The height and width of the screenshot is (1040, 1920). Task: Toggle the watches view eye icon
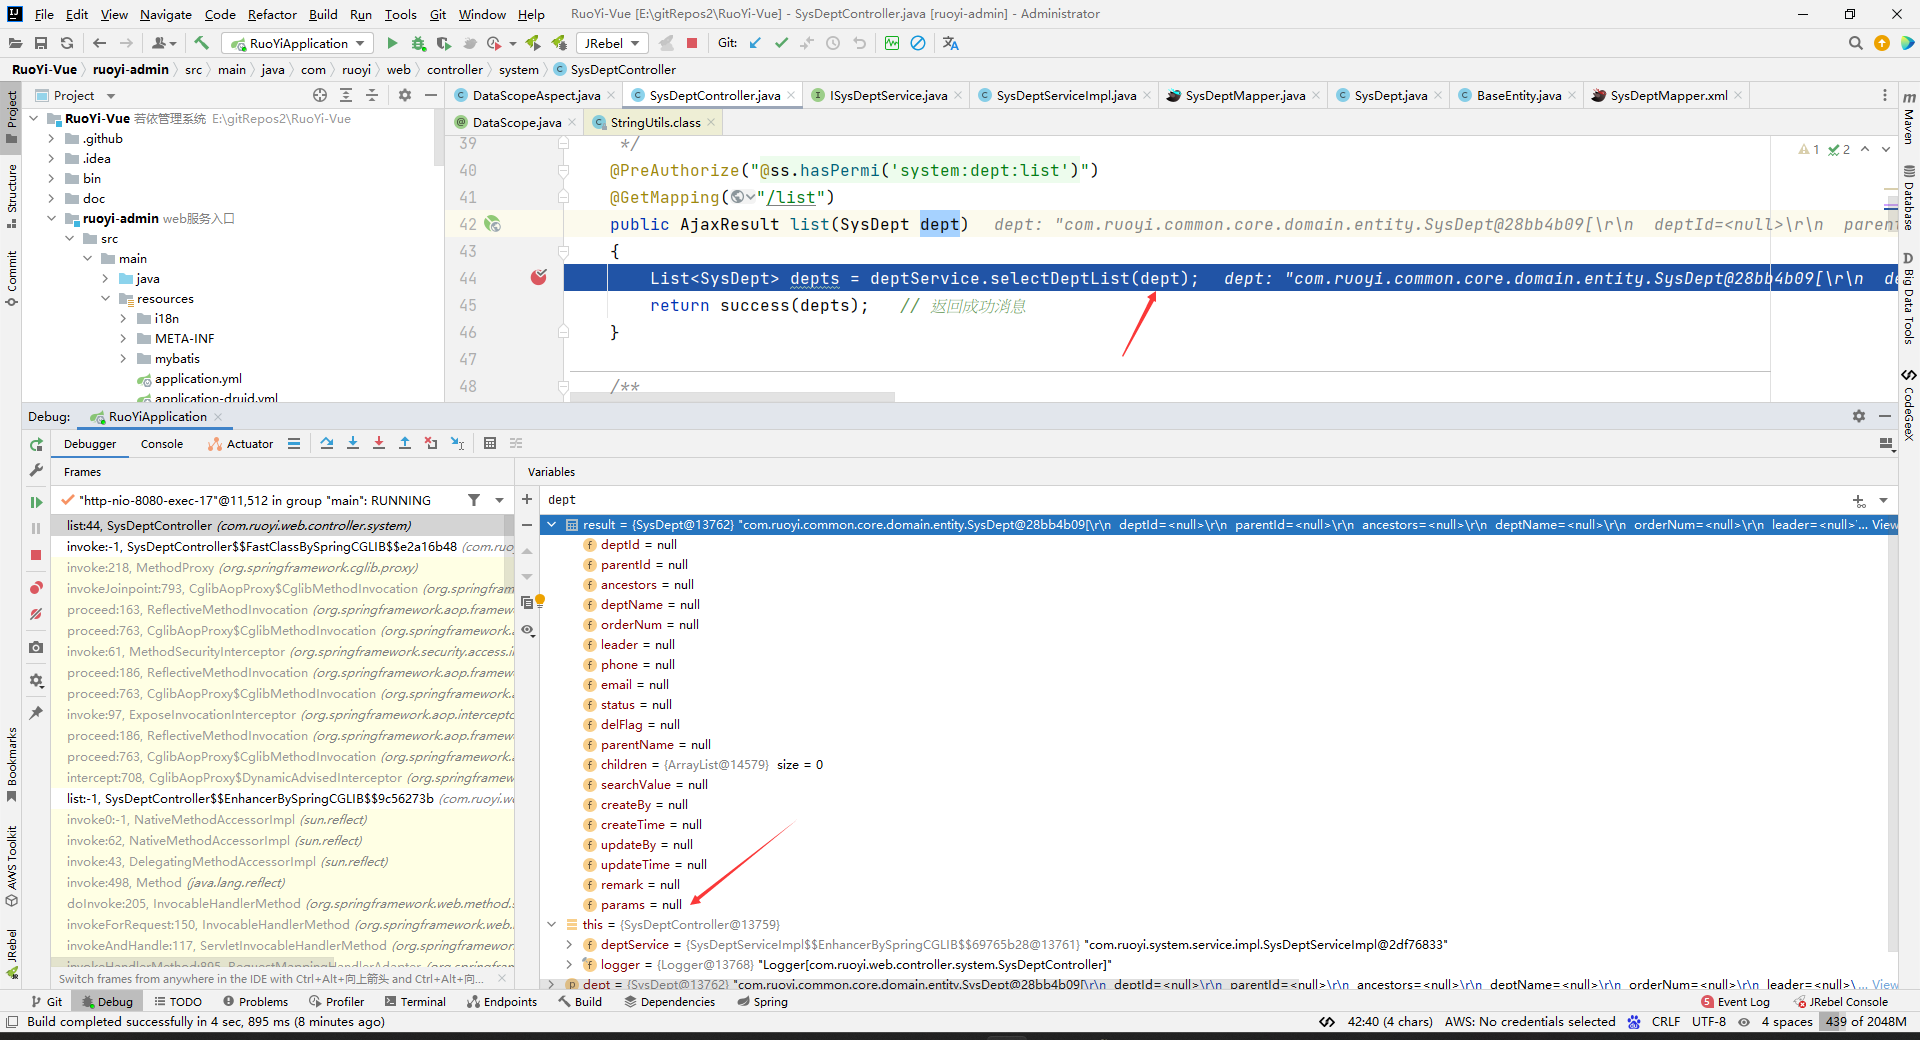tap(527, 630)
